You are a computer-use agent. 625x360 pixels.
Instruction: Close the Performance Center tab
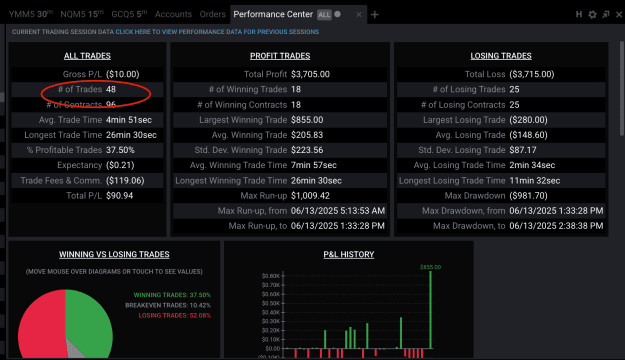(x=359, y=15)
